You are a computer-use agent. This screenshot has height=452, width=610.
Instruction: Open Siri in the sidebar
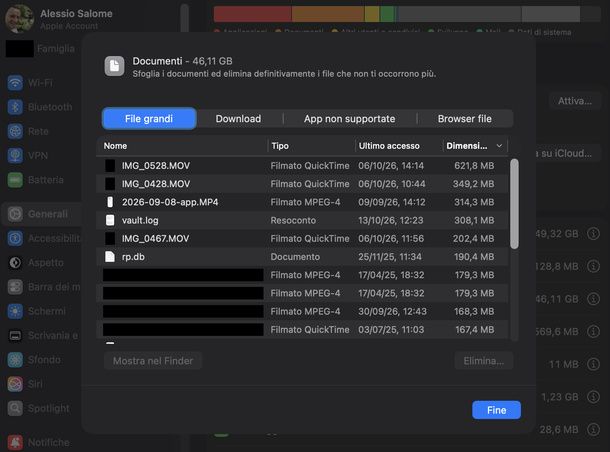point(25,384)
